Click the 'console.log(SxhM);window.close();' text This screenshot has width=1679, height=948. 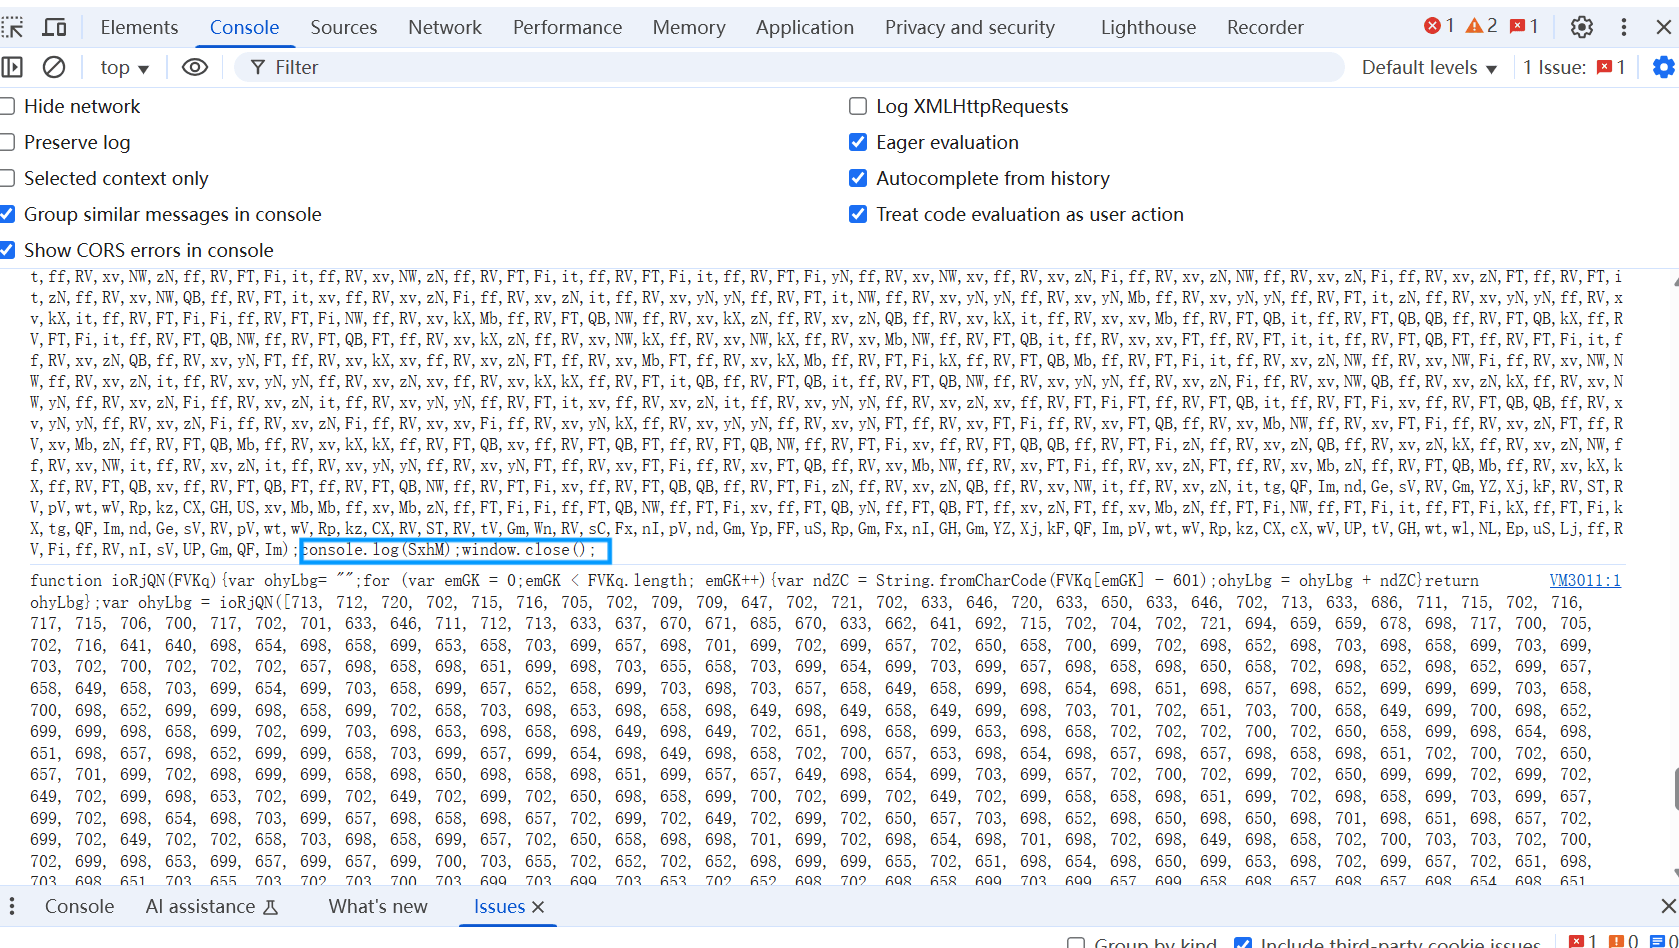click(x=449, y=550)
